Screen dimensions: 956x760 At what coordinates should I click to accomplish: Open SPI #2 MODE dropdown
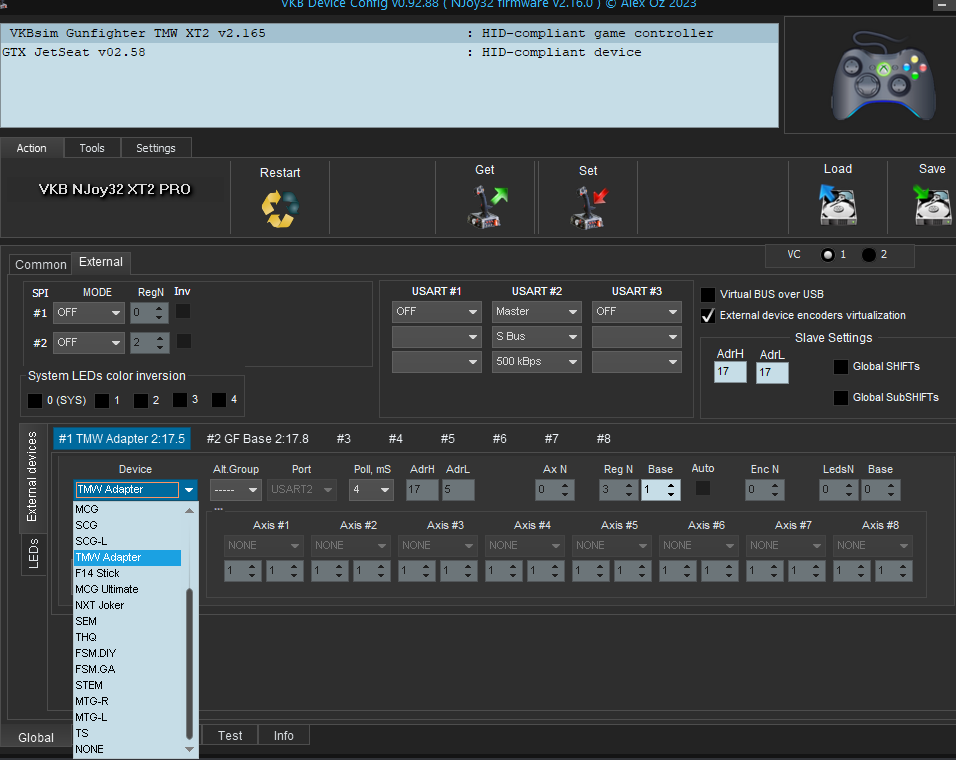pos(88,343)
